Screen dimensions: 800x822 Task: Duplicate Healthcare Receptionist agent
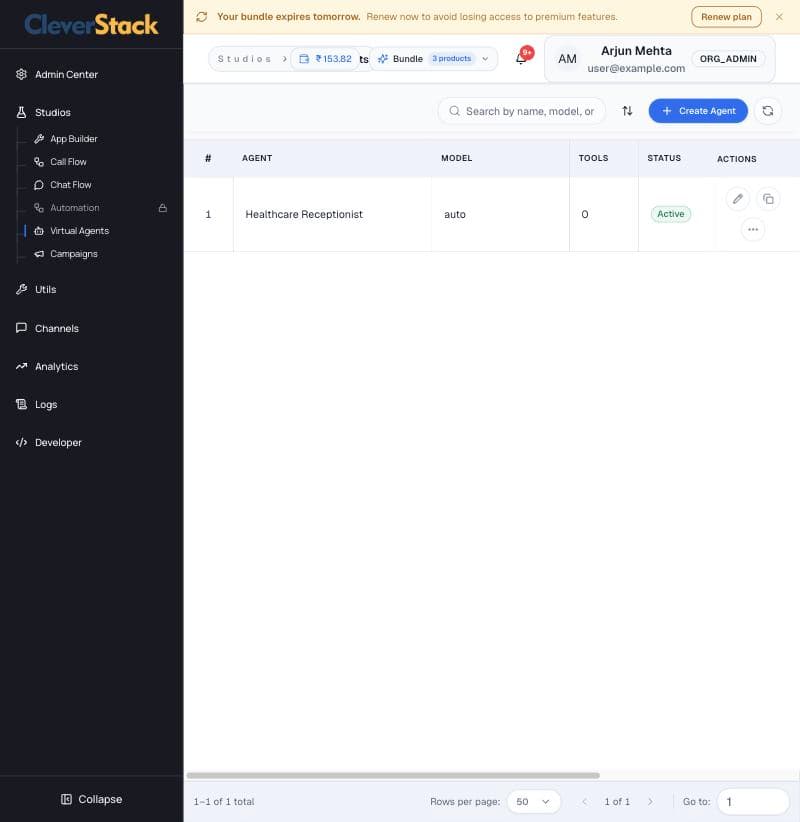[x=768, y=199]
